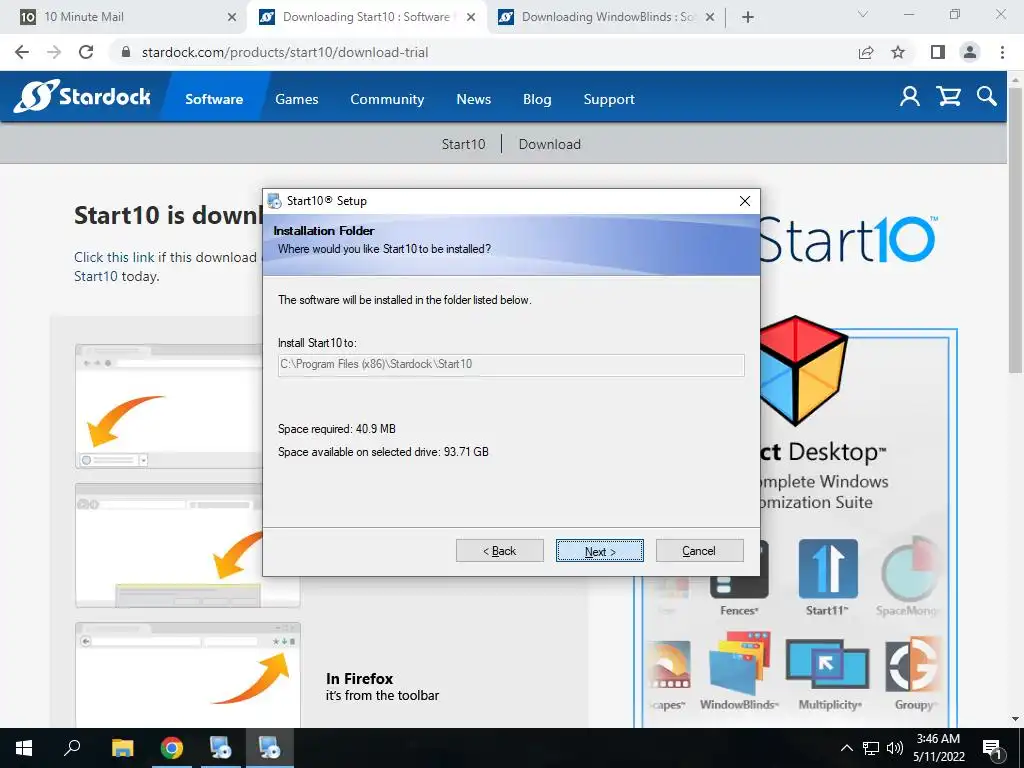Open the volume tray icon
The image size is (1024, 768).
[895, 748]
